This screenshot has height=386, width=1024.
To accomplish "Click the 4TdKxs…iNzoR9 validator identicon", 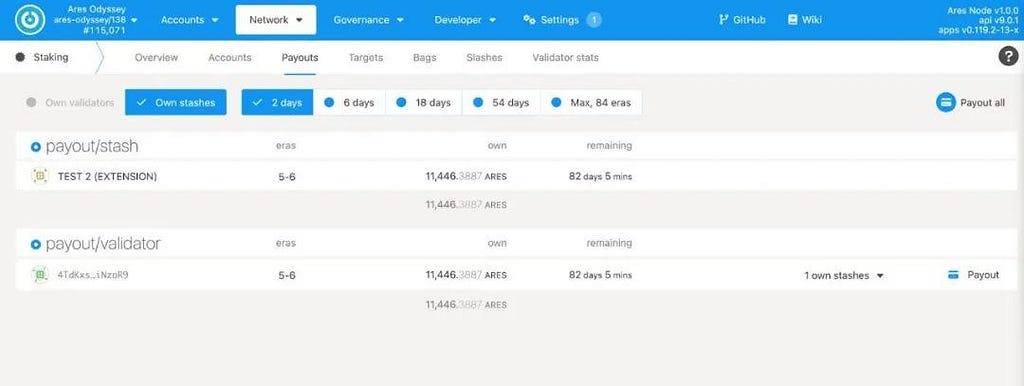I will tap(40, 275).
